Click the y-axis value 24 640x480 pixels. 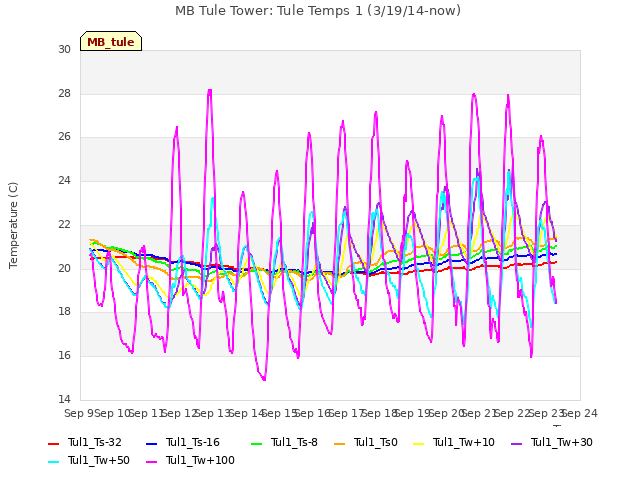click(x=64, y=180)
